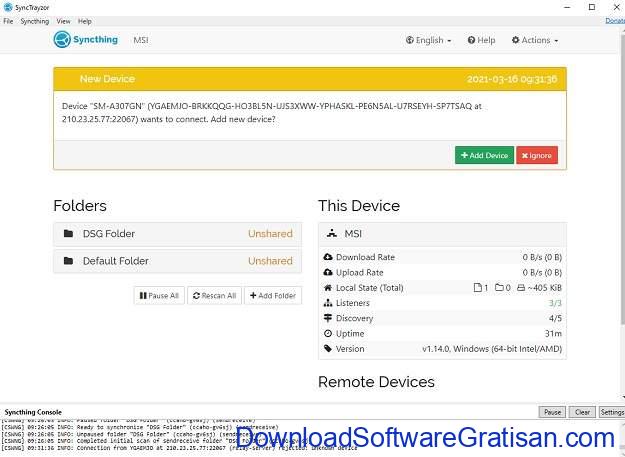Open the Help menu in menu bar
The width and height of the screenshot is (625, 457).
click(x=85, y=21)
